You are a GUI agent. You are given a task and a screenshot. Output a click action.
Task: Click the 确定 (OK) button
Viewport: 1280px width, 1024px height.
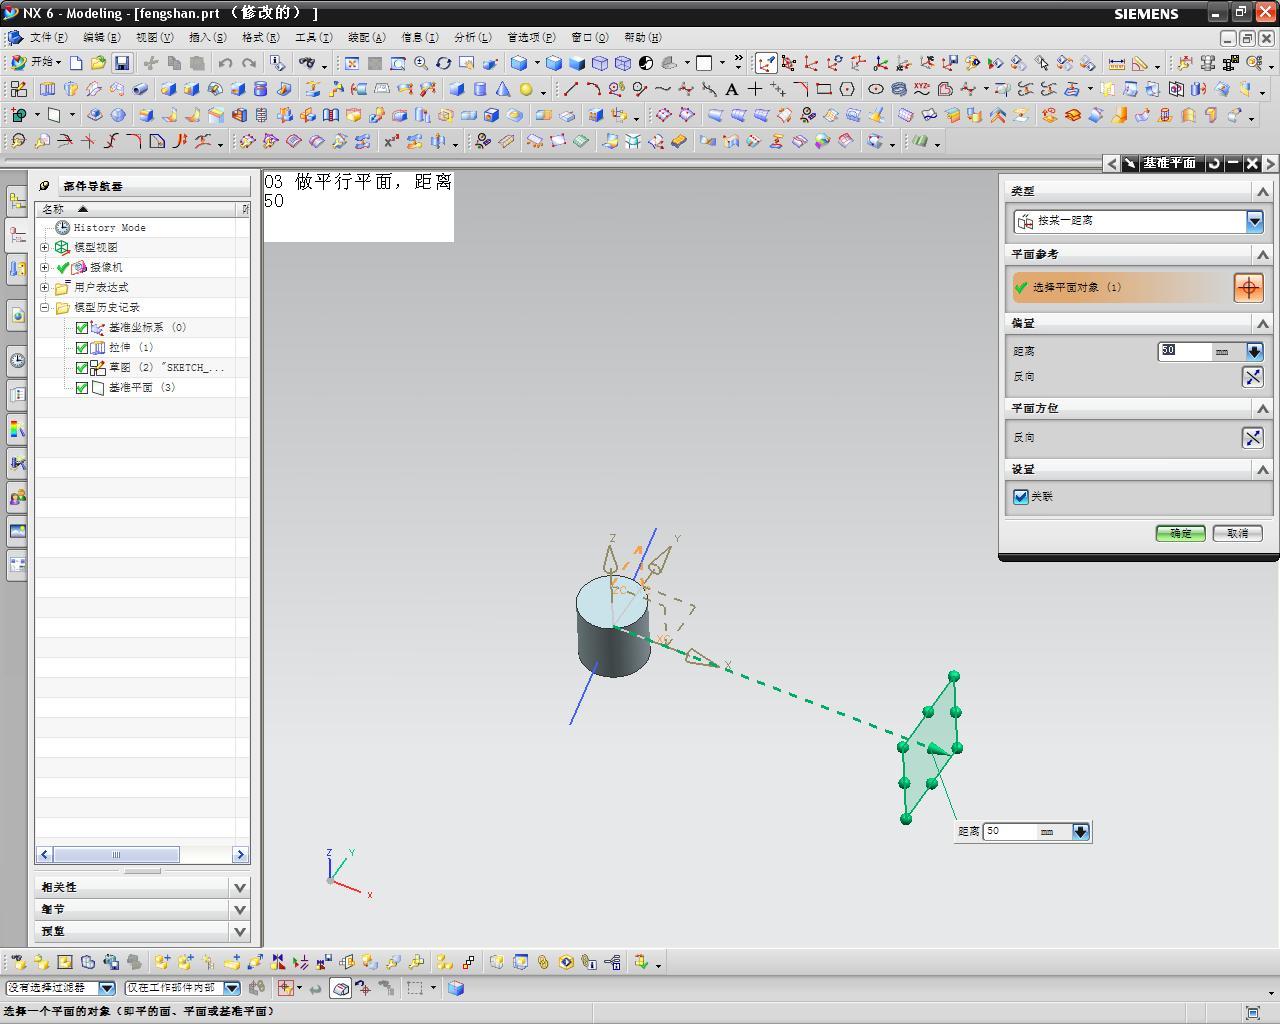1180,534
